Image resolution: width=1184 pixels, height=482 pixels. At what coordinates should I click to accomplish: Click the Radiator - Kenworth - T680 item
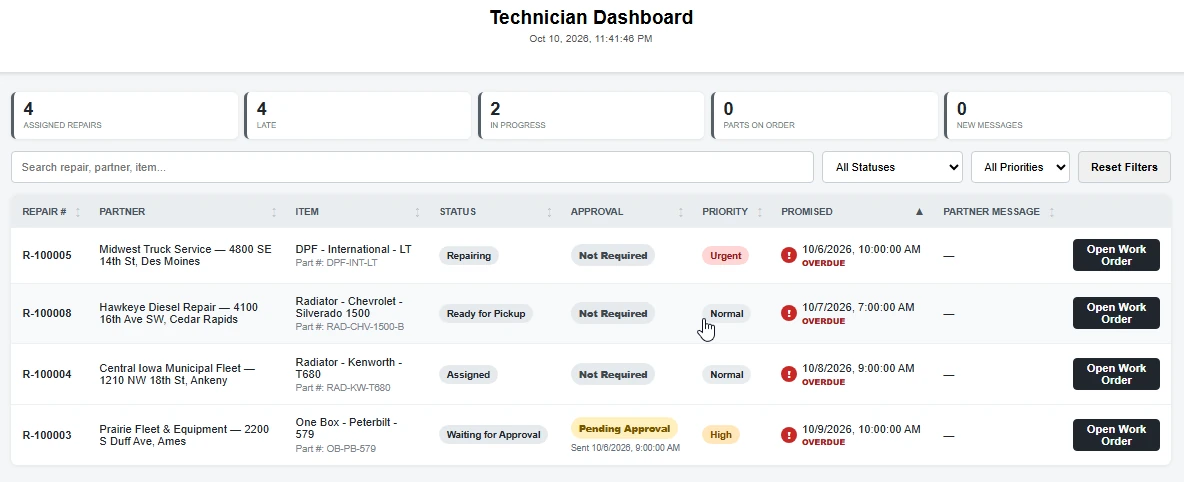click(x=349, y=368)
